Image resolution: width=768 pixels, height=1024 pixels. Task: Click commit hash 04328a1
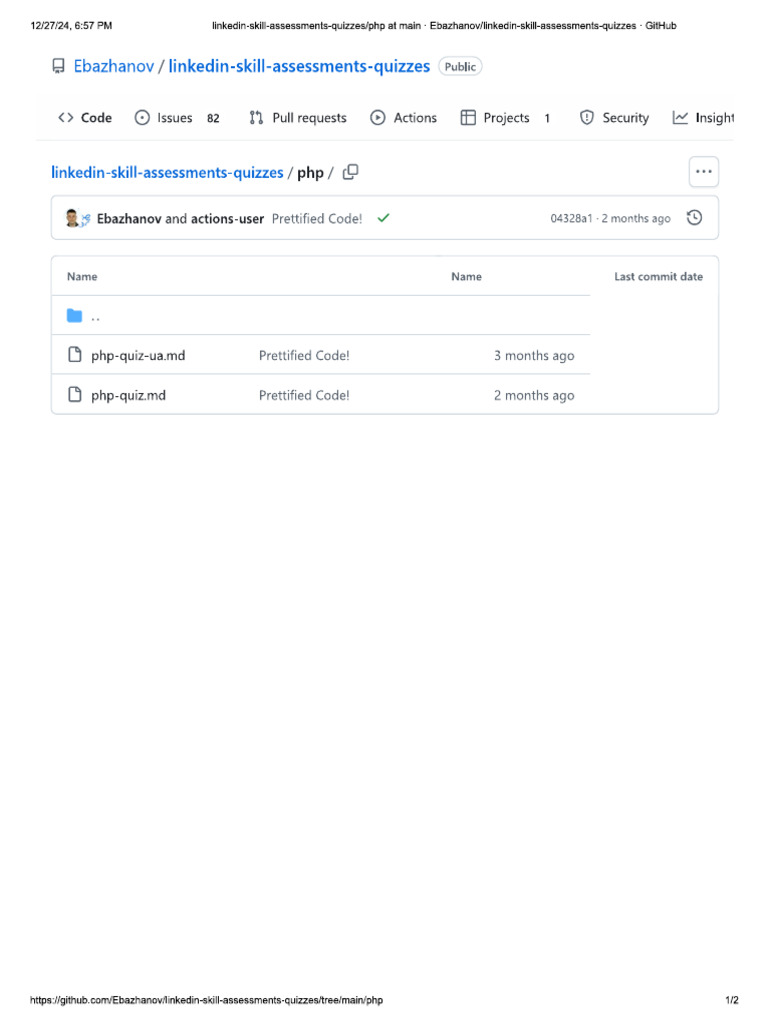tap(571, 219)
